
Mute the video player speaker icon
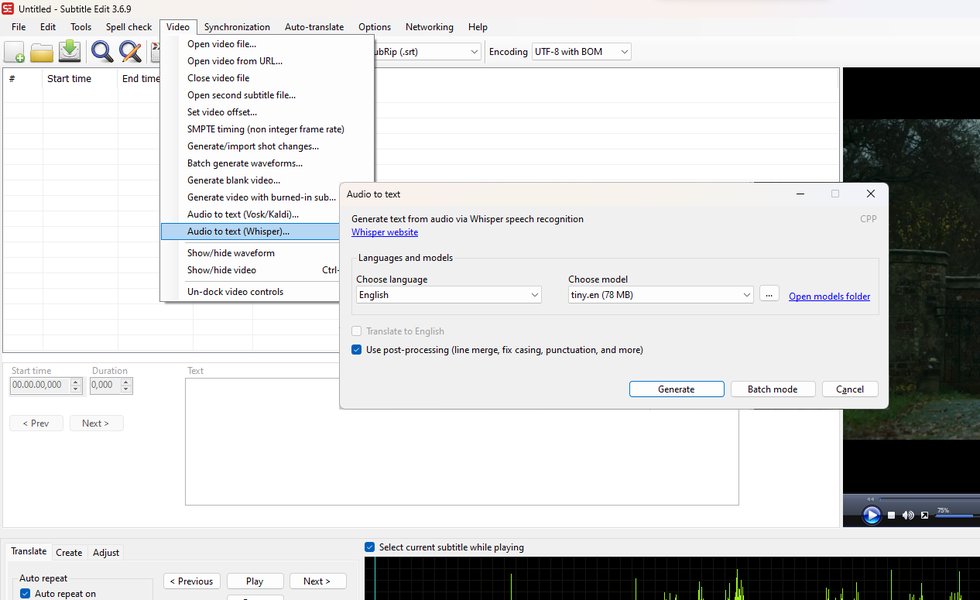(908, 515)
